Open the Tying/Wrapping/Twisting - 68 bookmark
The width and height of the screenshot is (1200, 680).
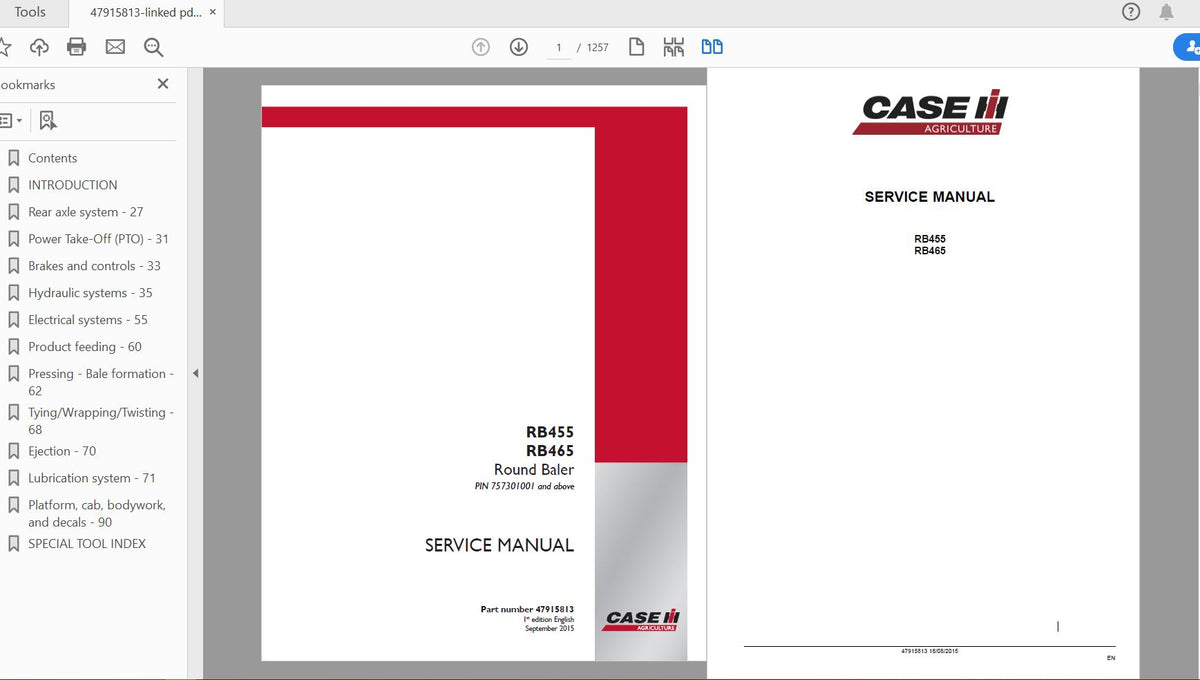[x=100, y=421]
